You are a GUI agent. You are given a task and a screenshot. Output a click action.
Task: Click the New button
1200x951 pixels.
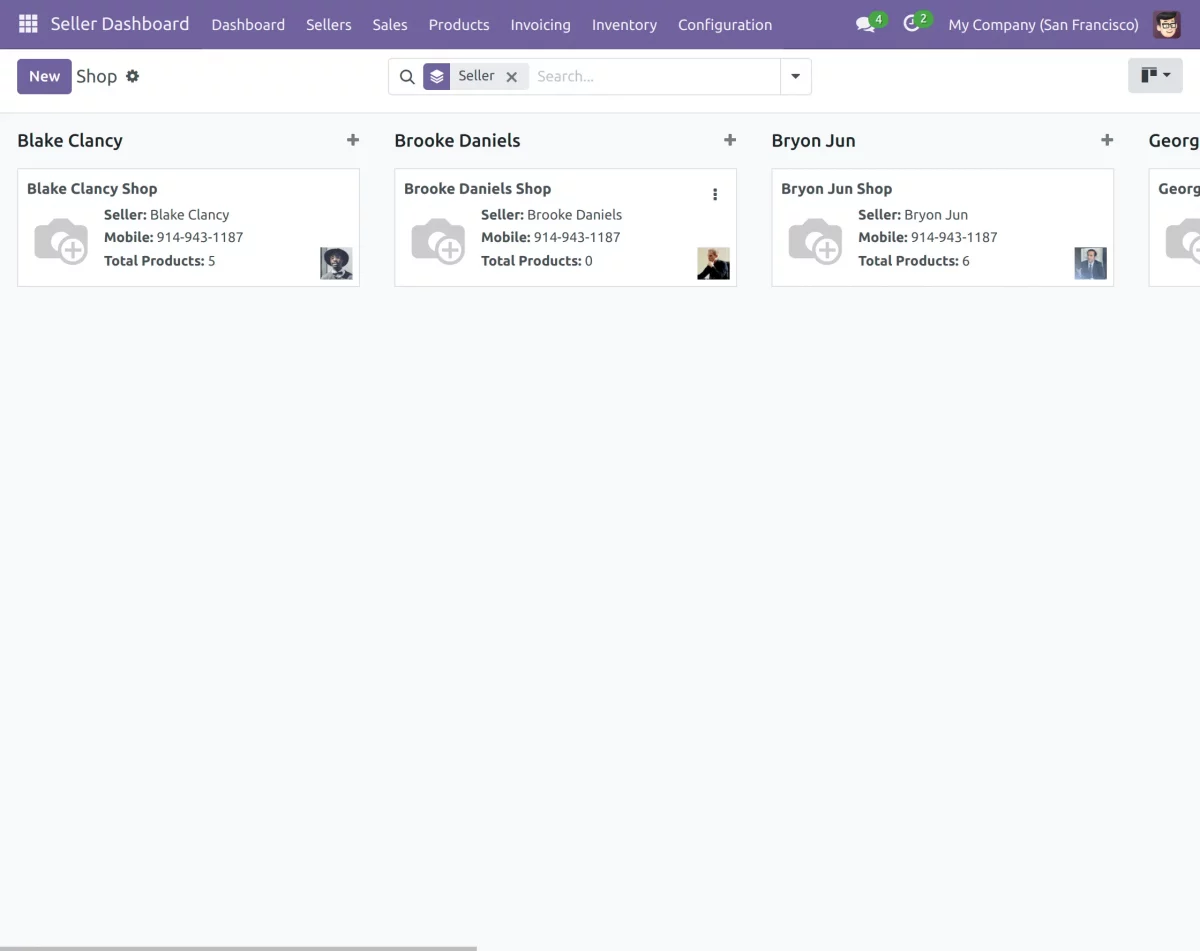pos(44,76)
